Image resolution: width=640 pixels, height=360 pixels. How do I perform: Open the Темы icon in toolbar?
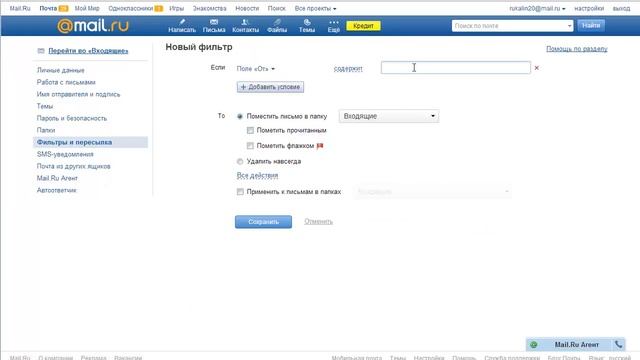point(307,22)
